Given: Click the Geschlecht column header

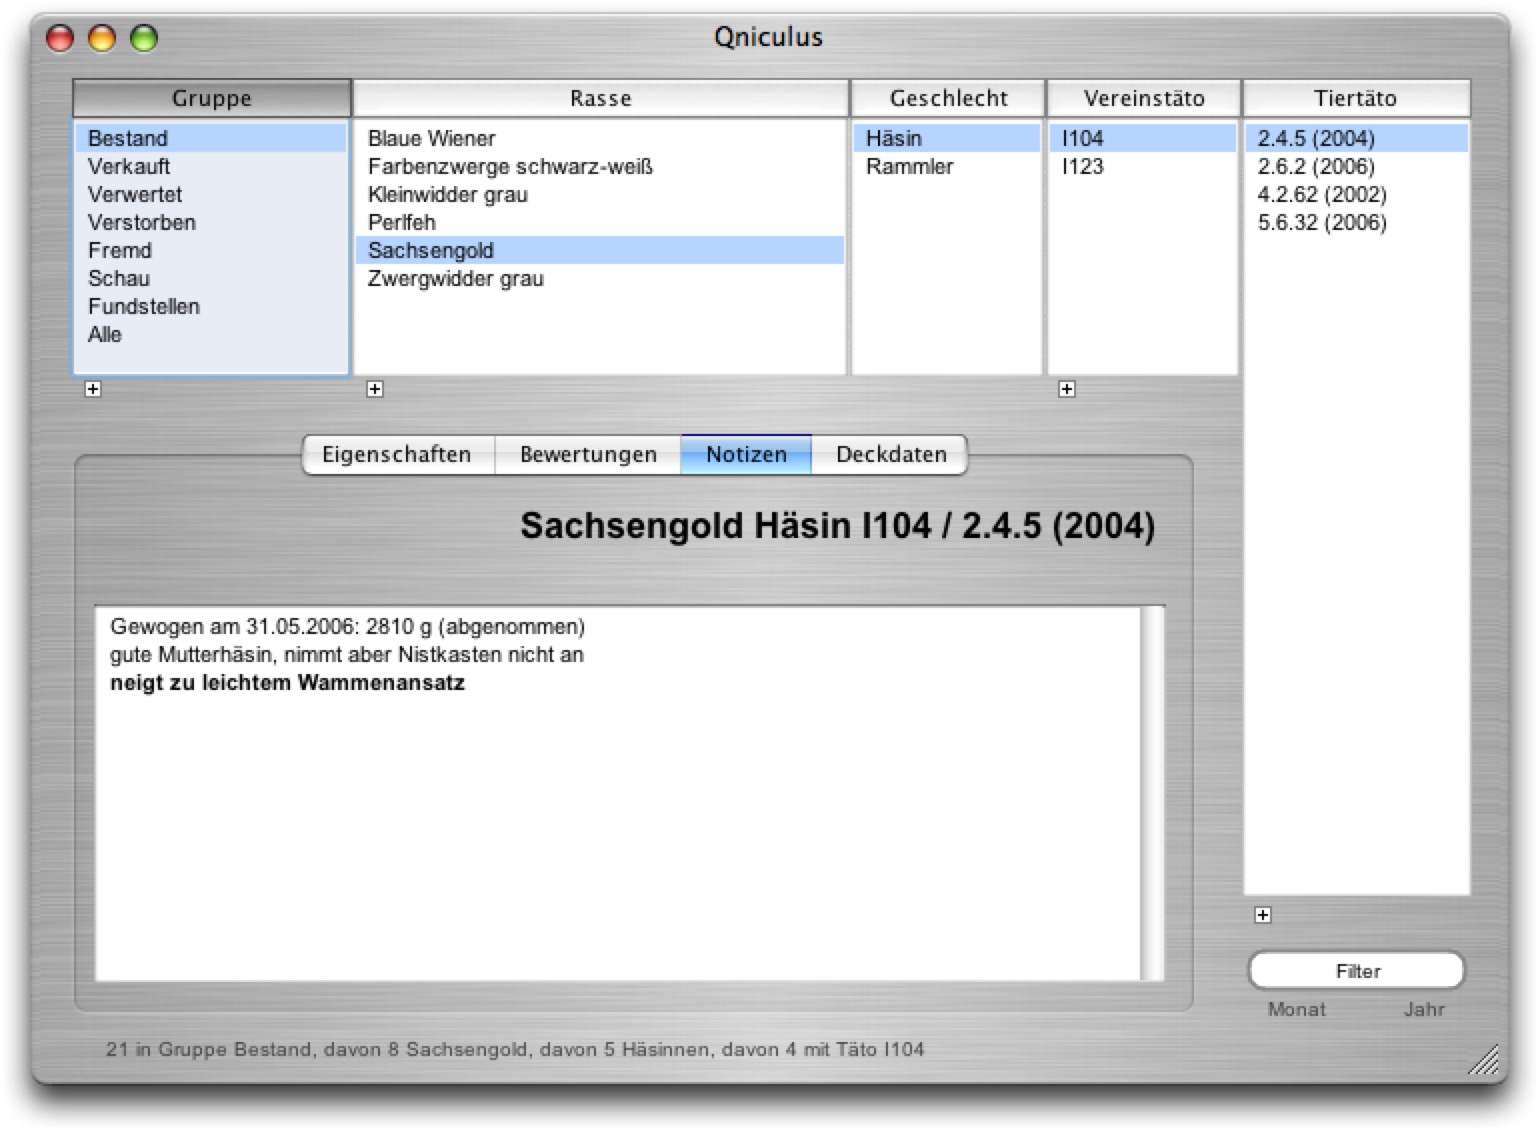Looking at the screenshot, I should pos(948,98).
